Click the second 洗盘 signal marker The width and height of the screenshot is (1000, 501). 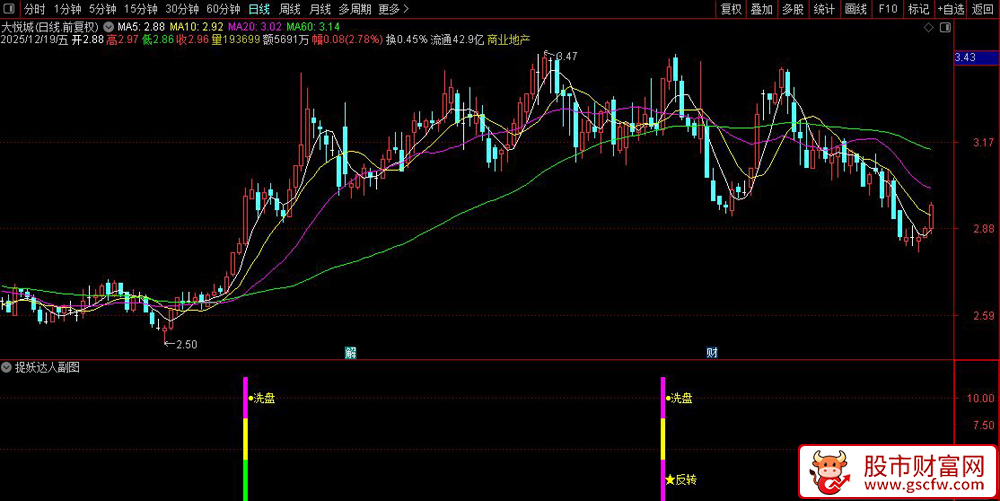point(679,398)
